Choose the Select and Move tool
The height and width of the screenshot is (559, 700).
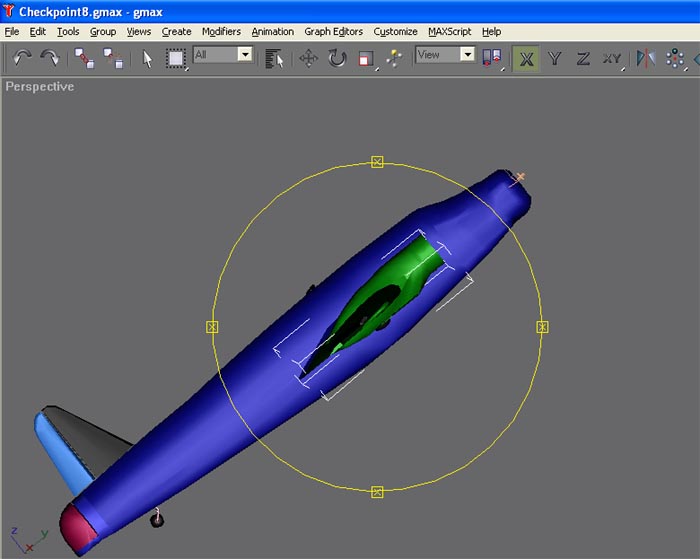[308, 58]
